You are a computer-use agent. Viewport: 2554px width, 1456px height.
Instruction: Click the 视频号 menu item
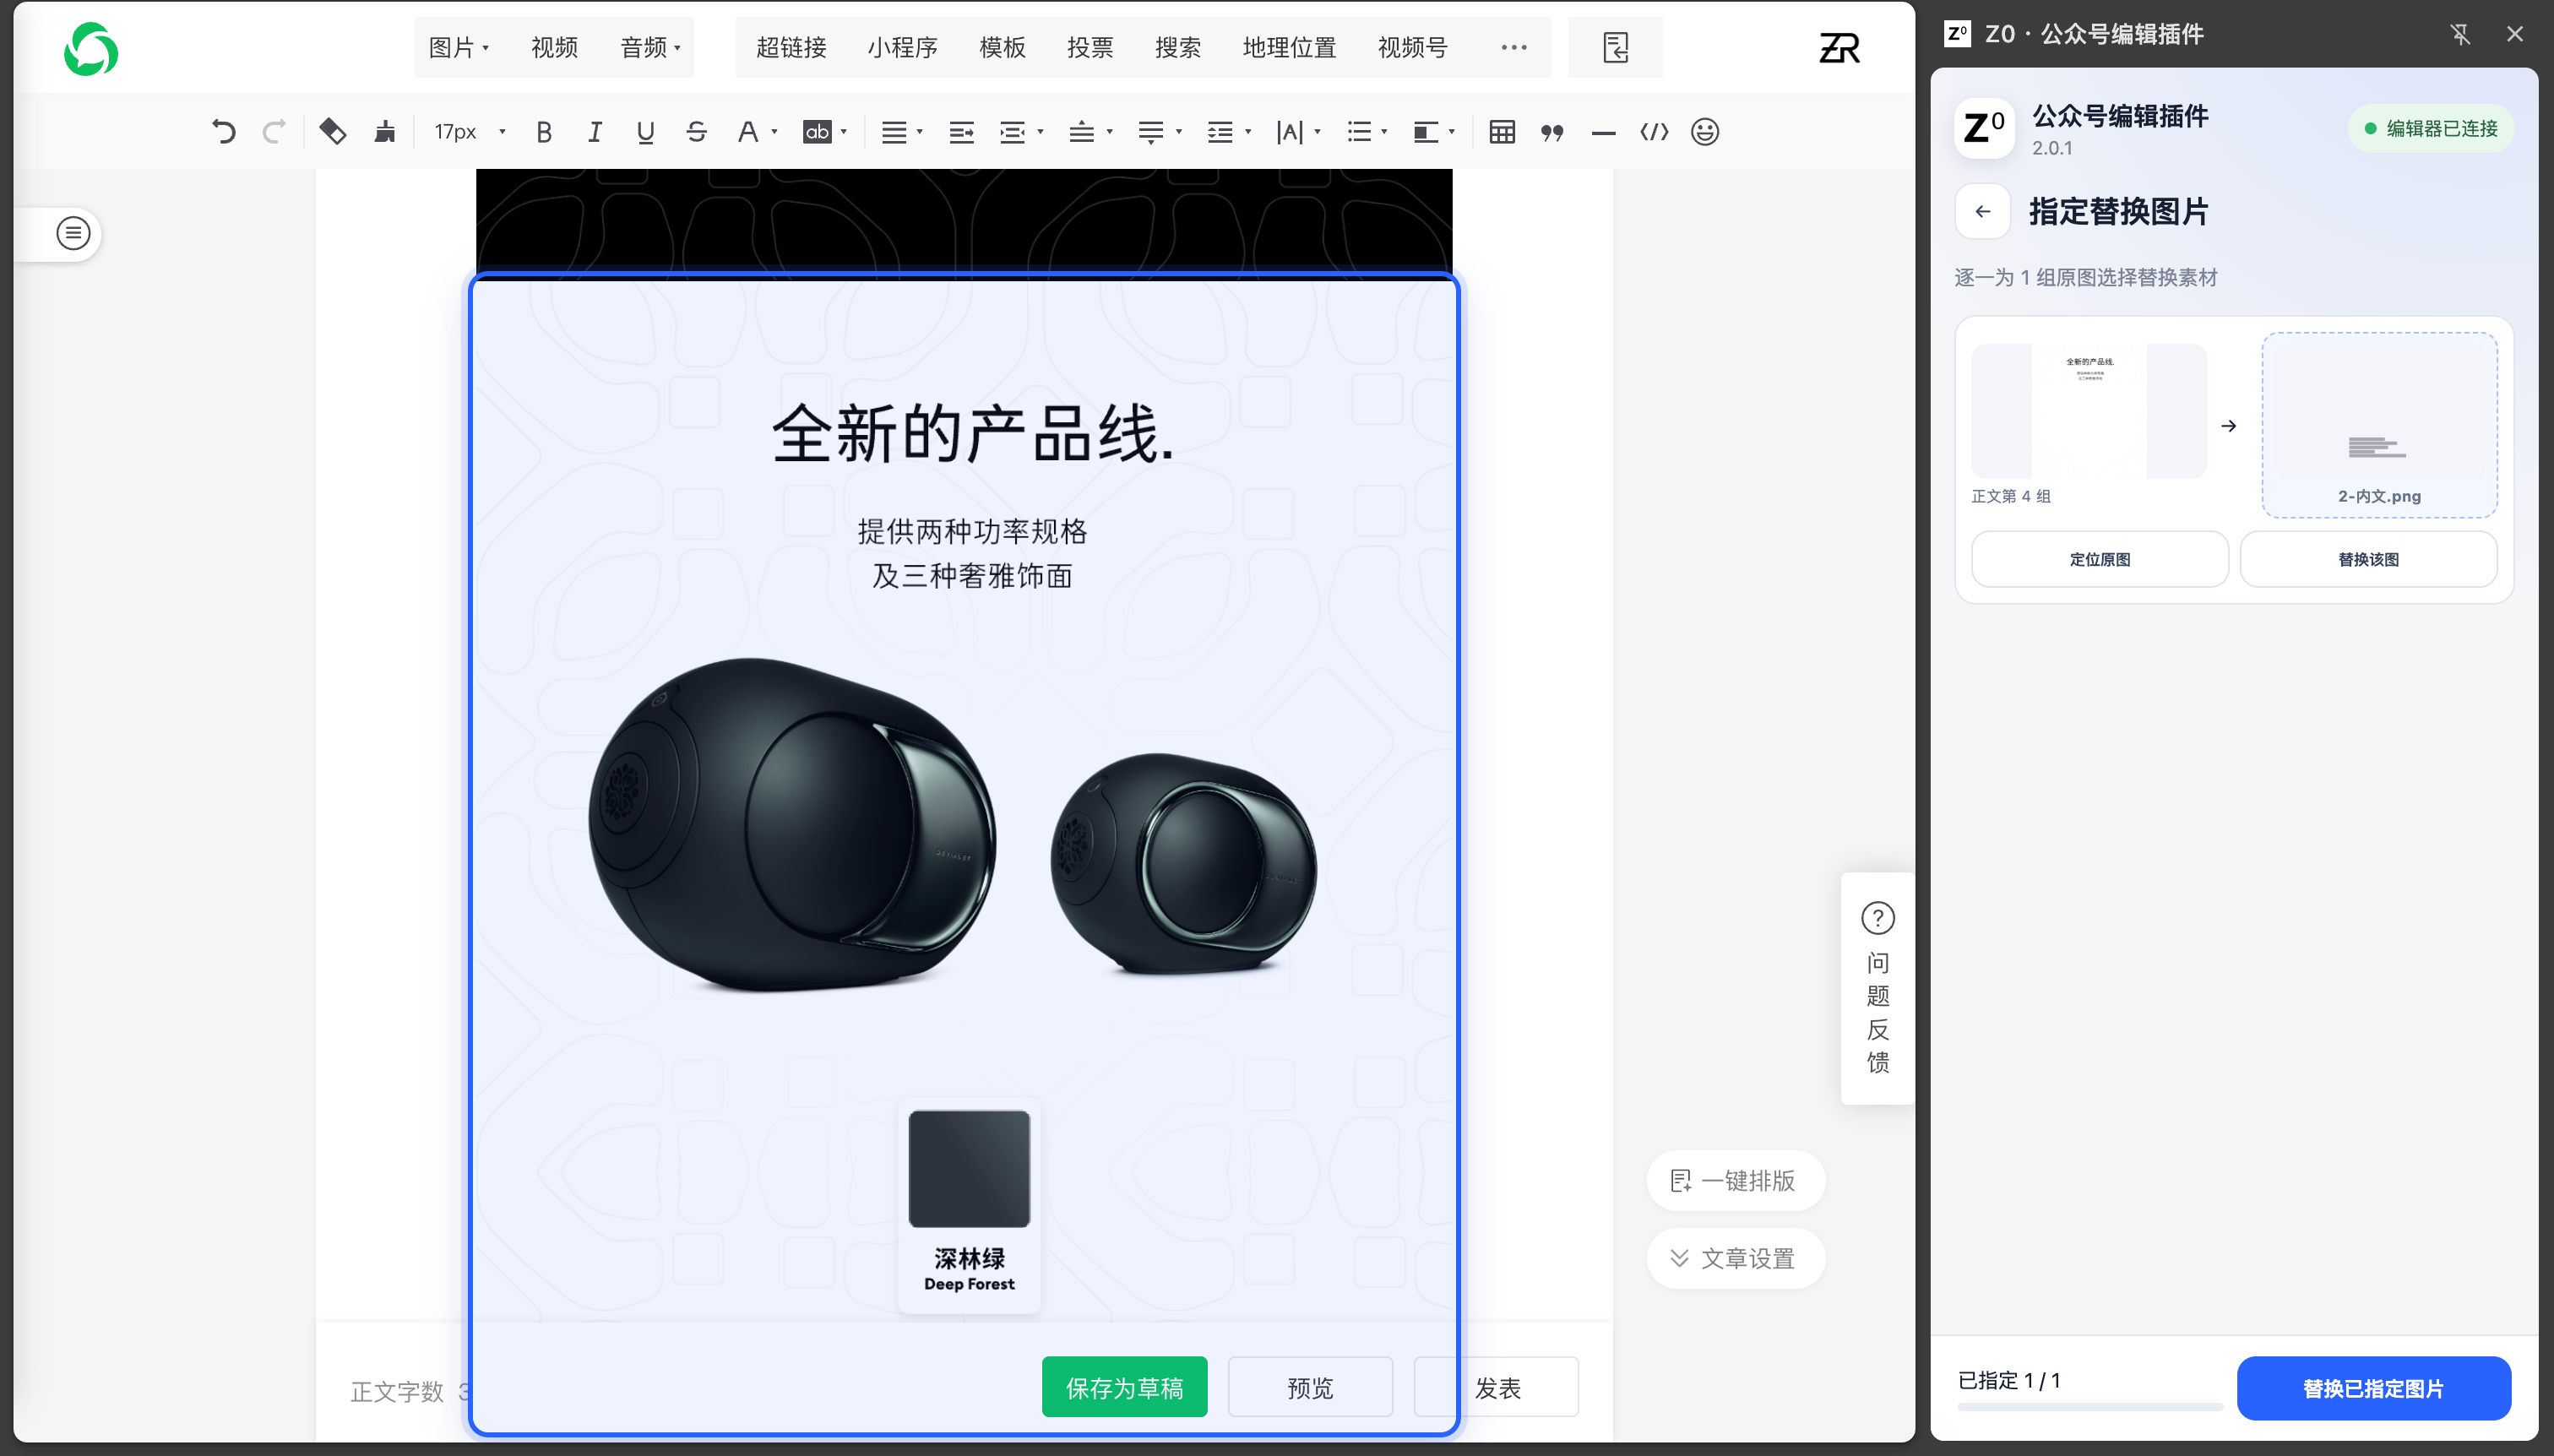click(x=1413, y=47)
